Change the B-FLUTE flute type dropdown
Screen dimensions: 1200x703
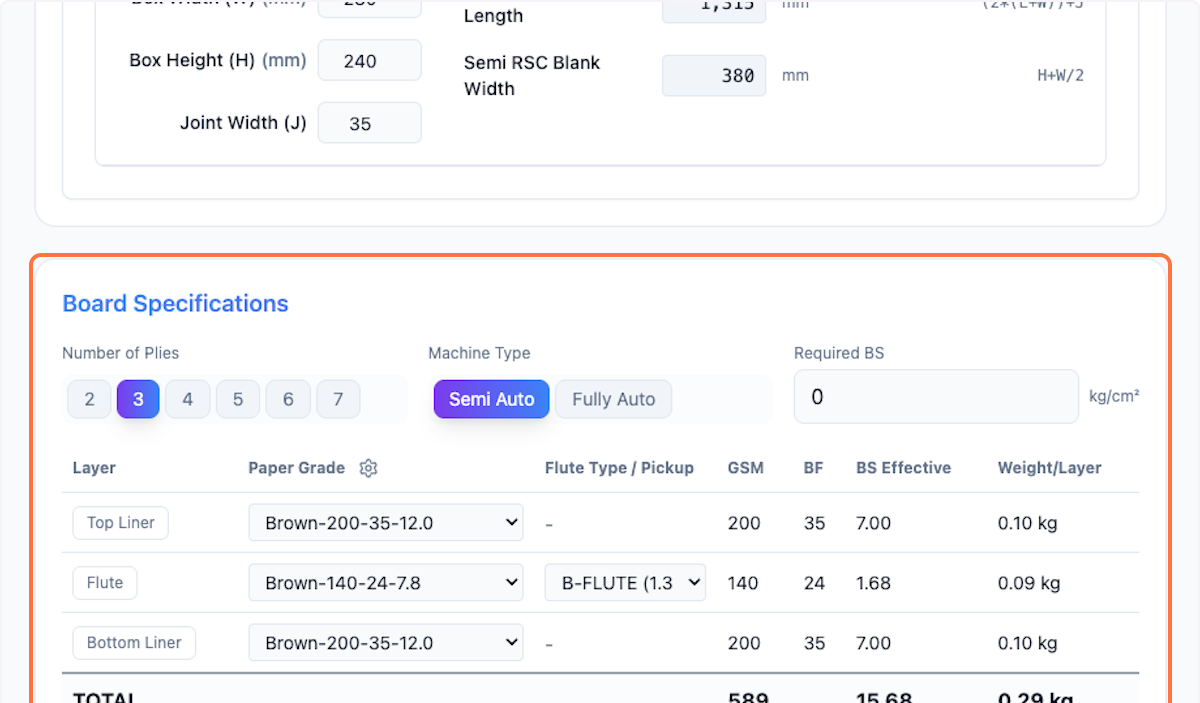click(625, 582)
